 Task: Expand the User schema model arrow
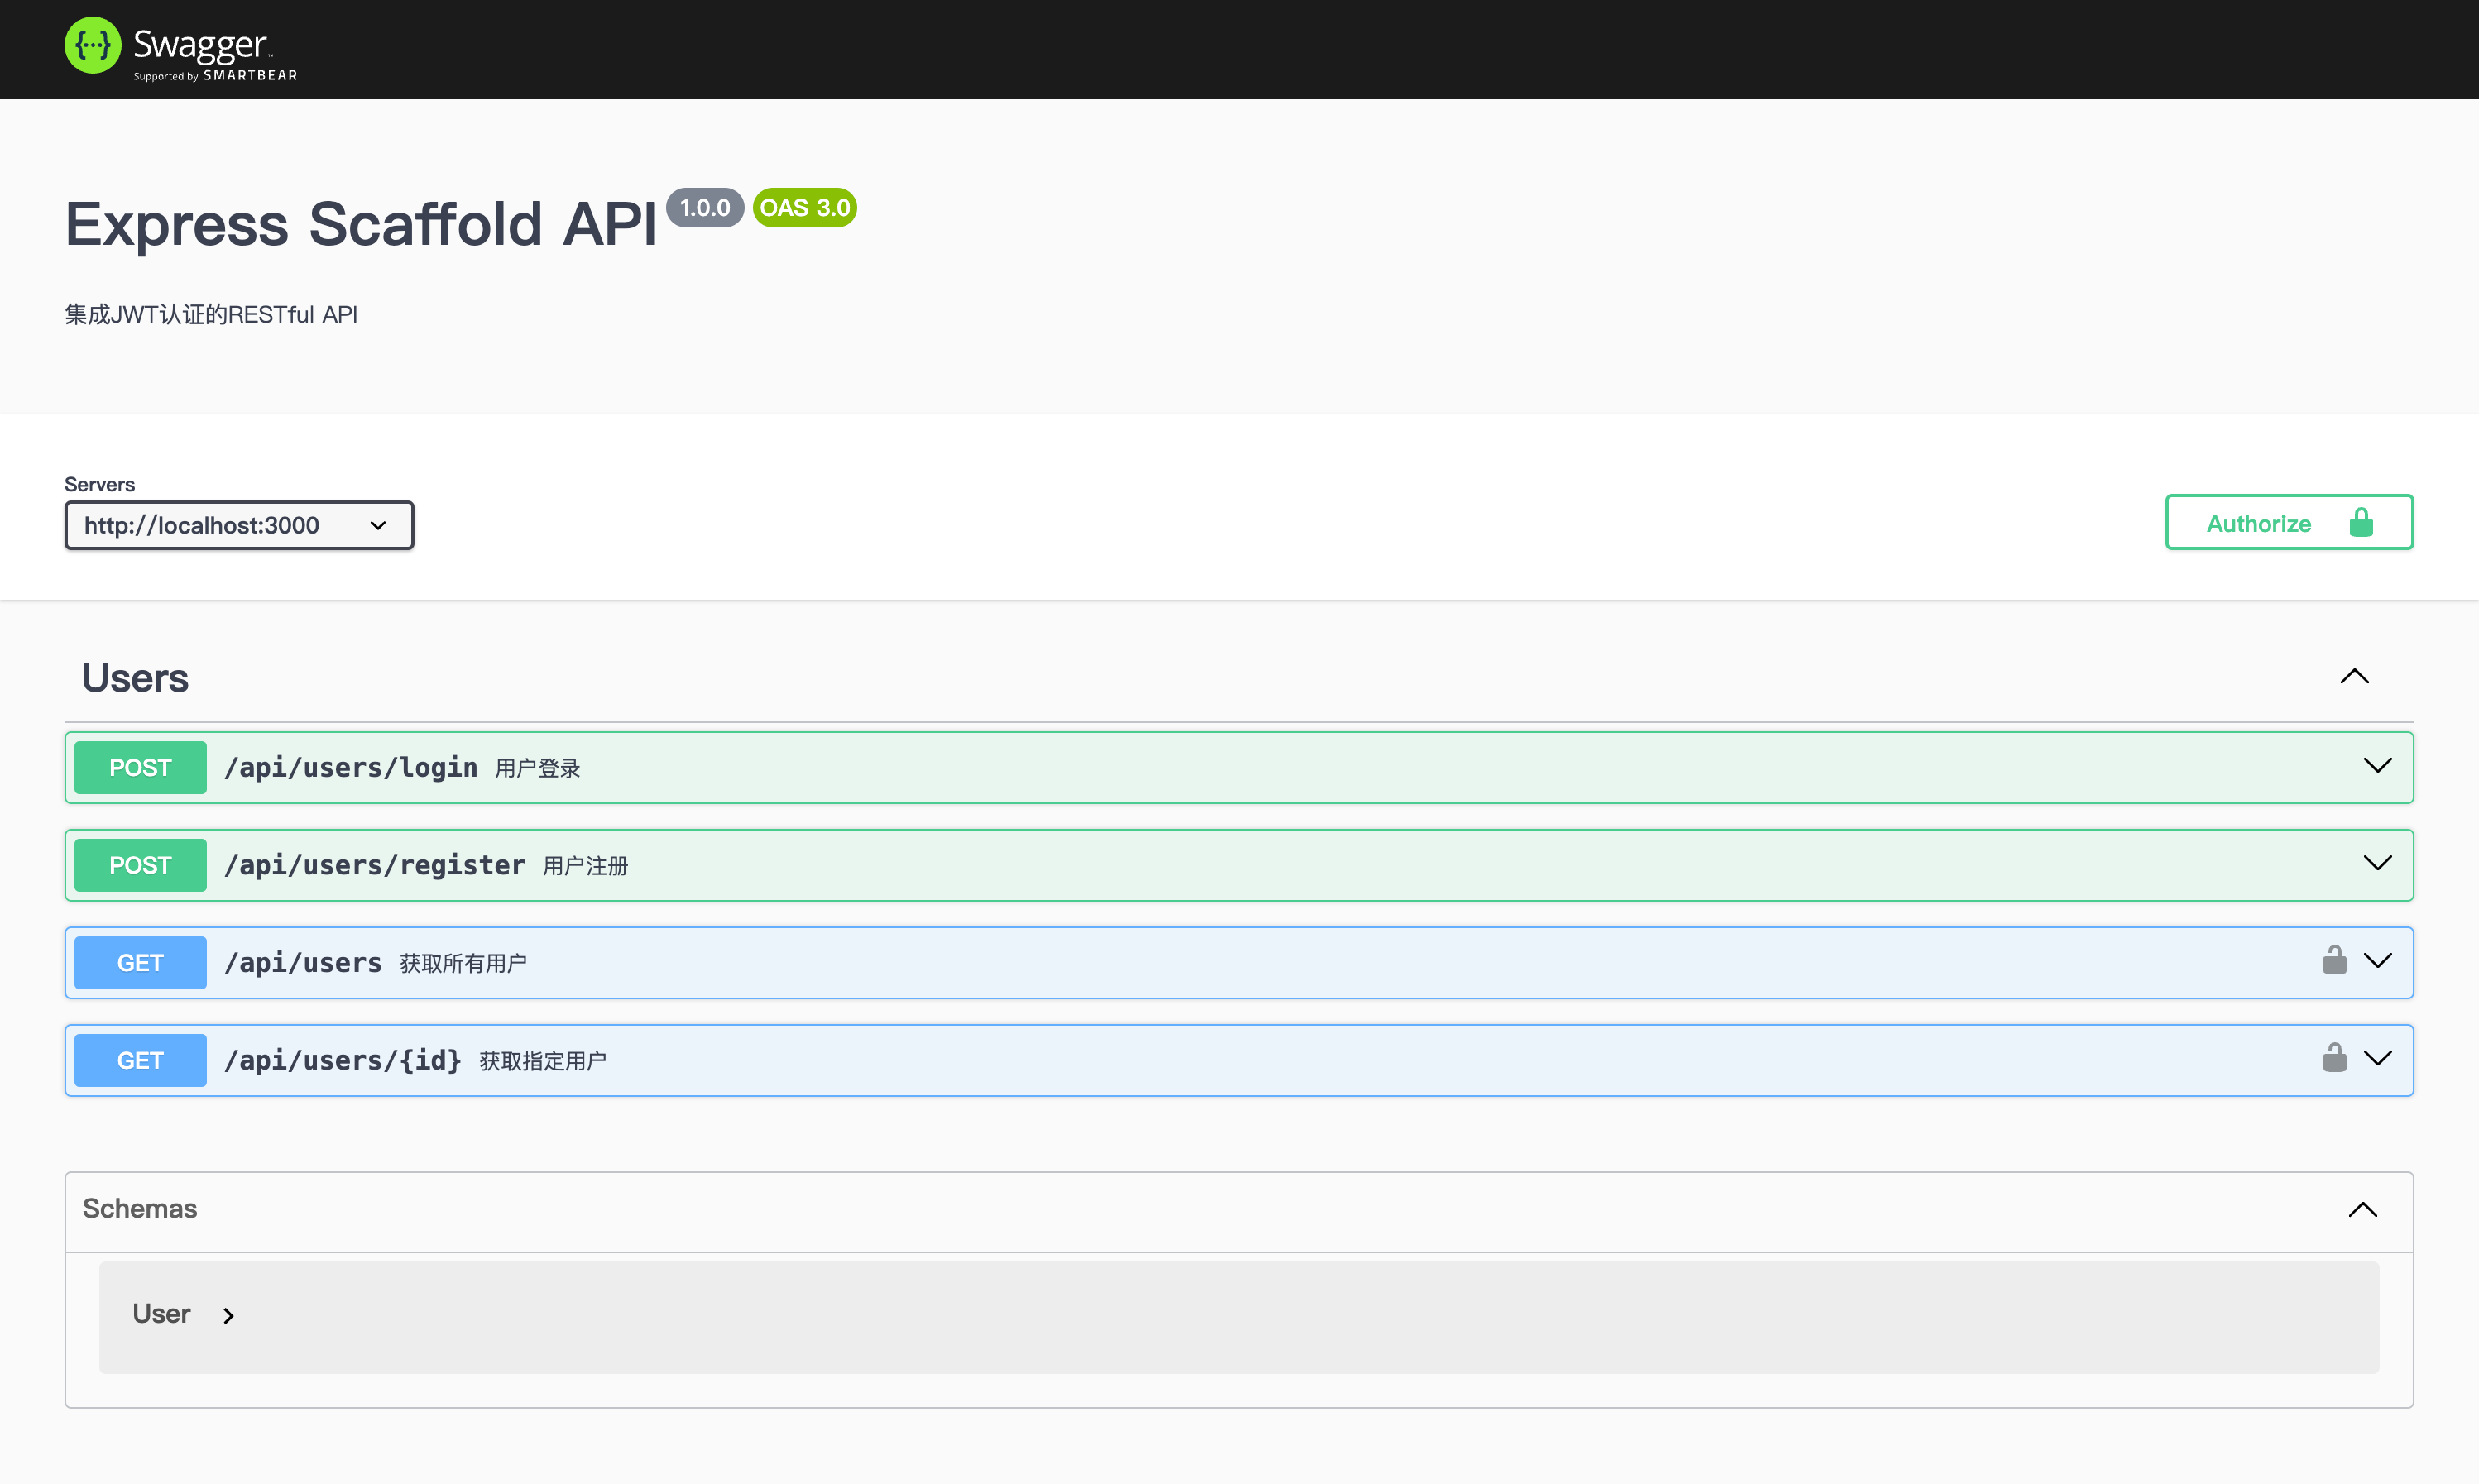[228, 1316]
